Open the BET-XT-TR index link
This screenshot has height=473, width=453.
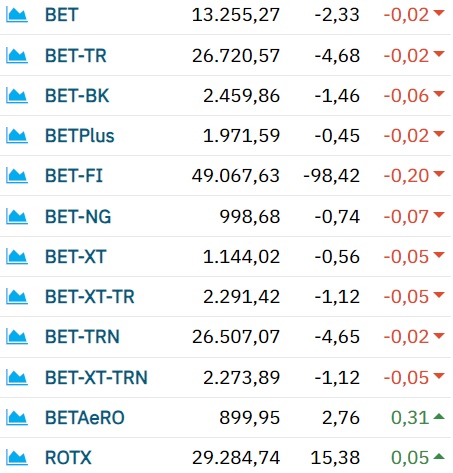pos(90,297)
